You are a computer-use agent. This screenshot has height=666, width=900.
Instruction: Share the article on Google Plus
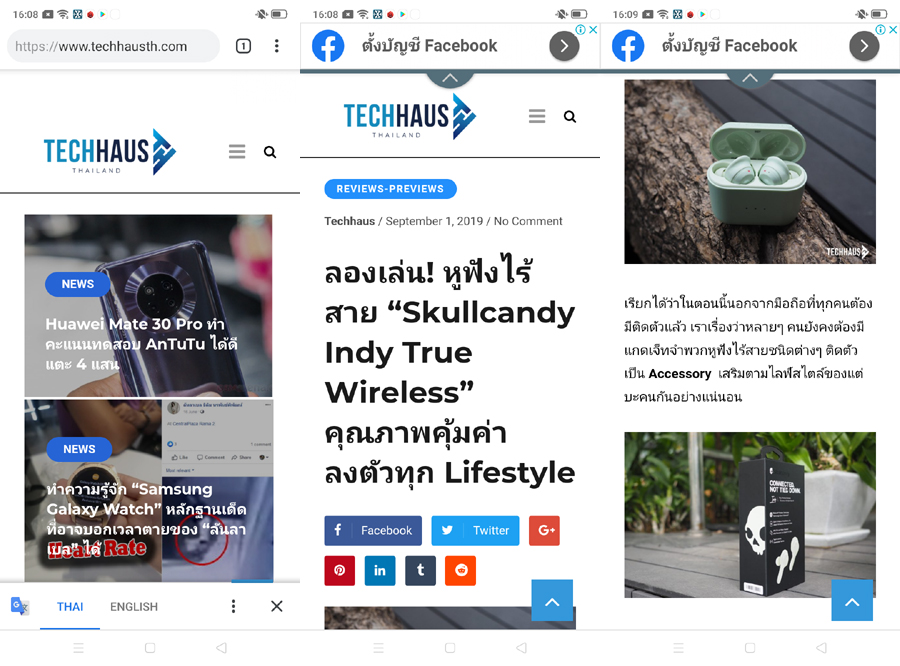[544, 531]
